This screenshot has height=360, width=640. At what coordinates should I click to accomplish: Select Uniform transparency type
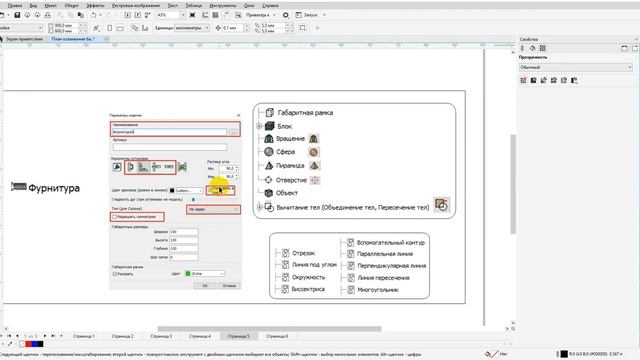pos(533,80)
